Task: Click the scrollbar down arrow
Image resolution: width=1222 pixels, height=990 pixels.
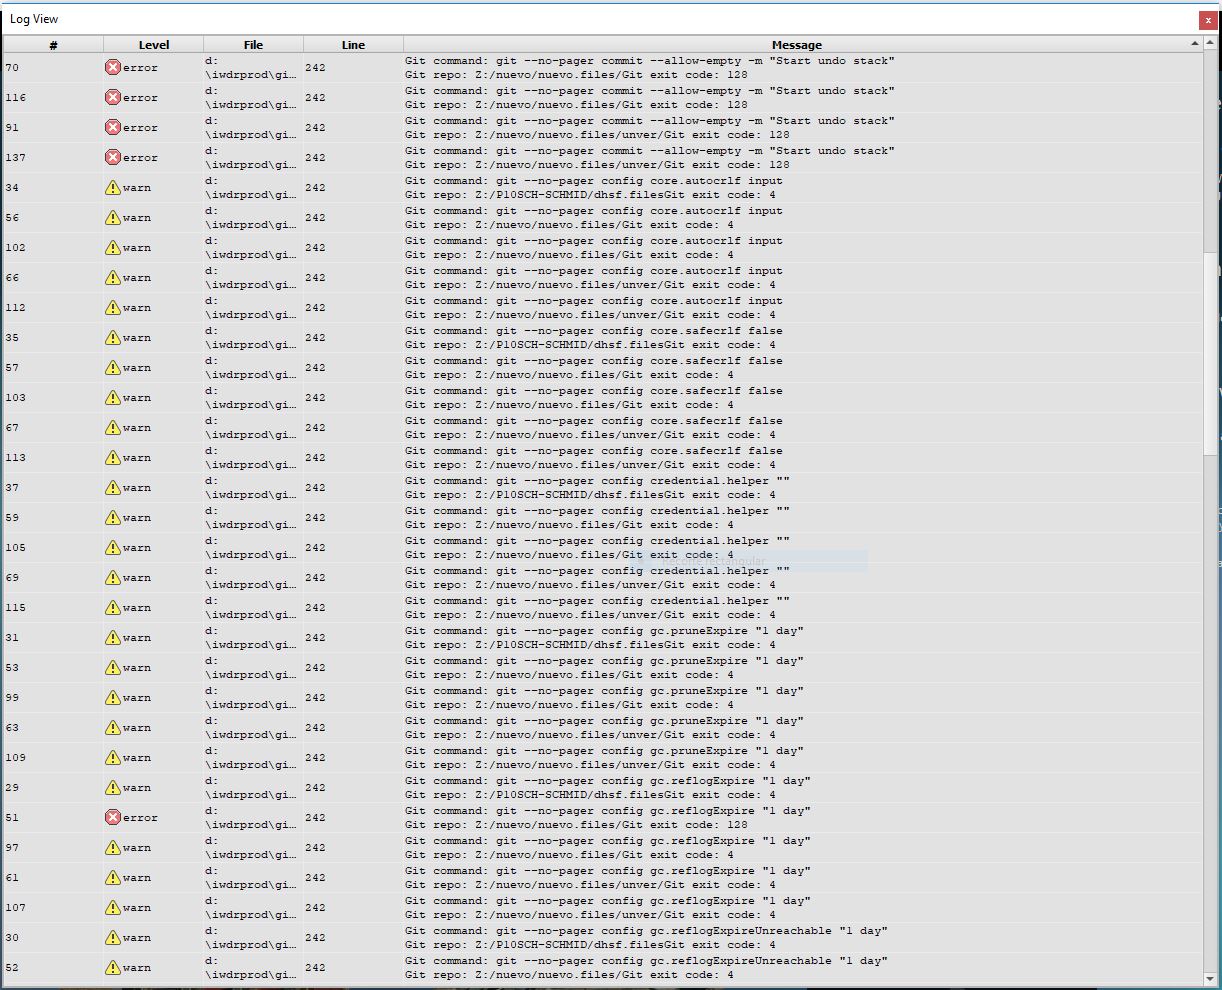Action: pos(1211,978)
